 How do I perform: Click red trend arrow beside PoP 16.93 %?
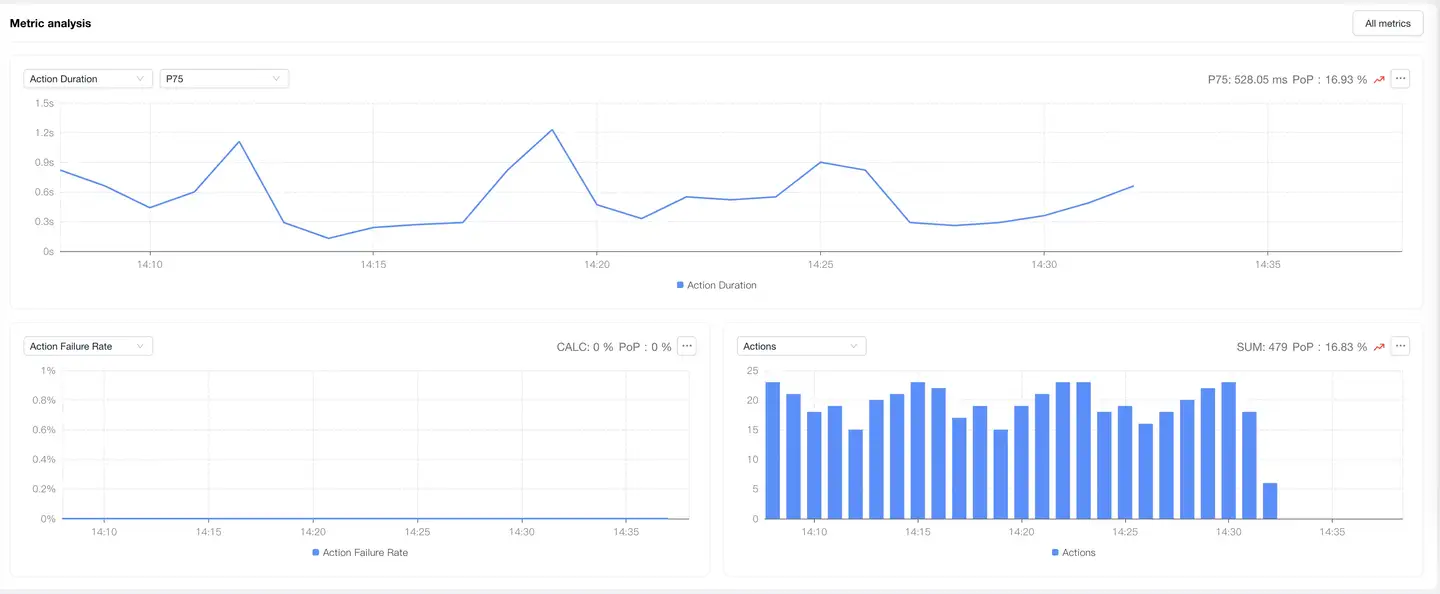[1379, 80]
